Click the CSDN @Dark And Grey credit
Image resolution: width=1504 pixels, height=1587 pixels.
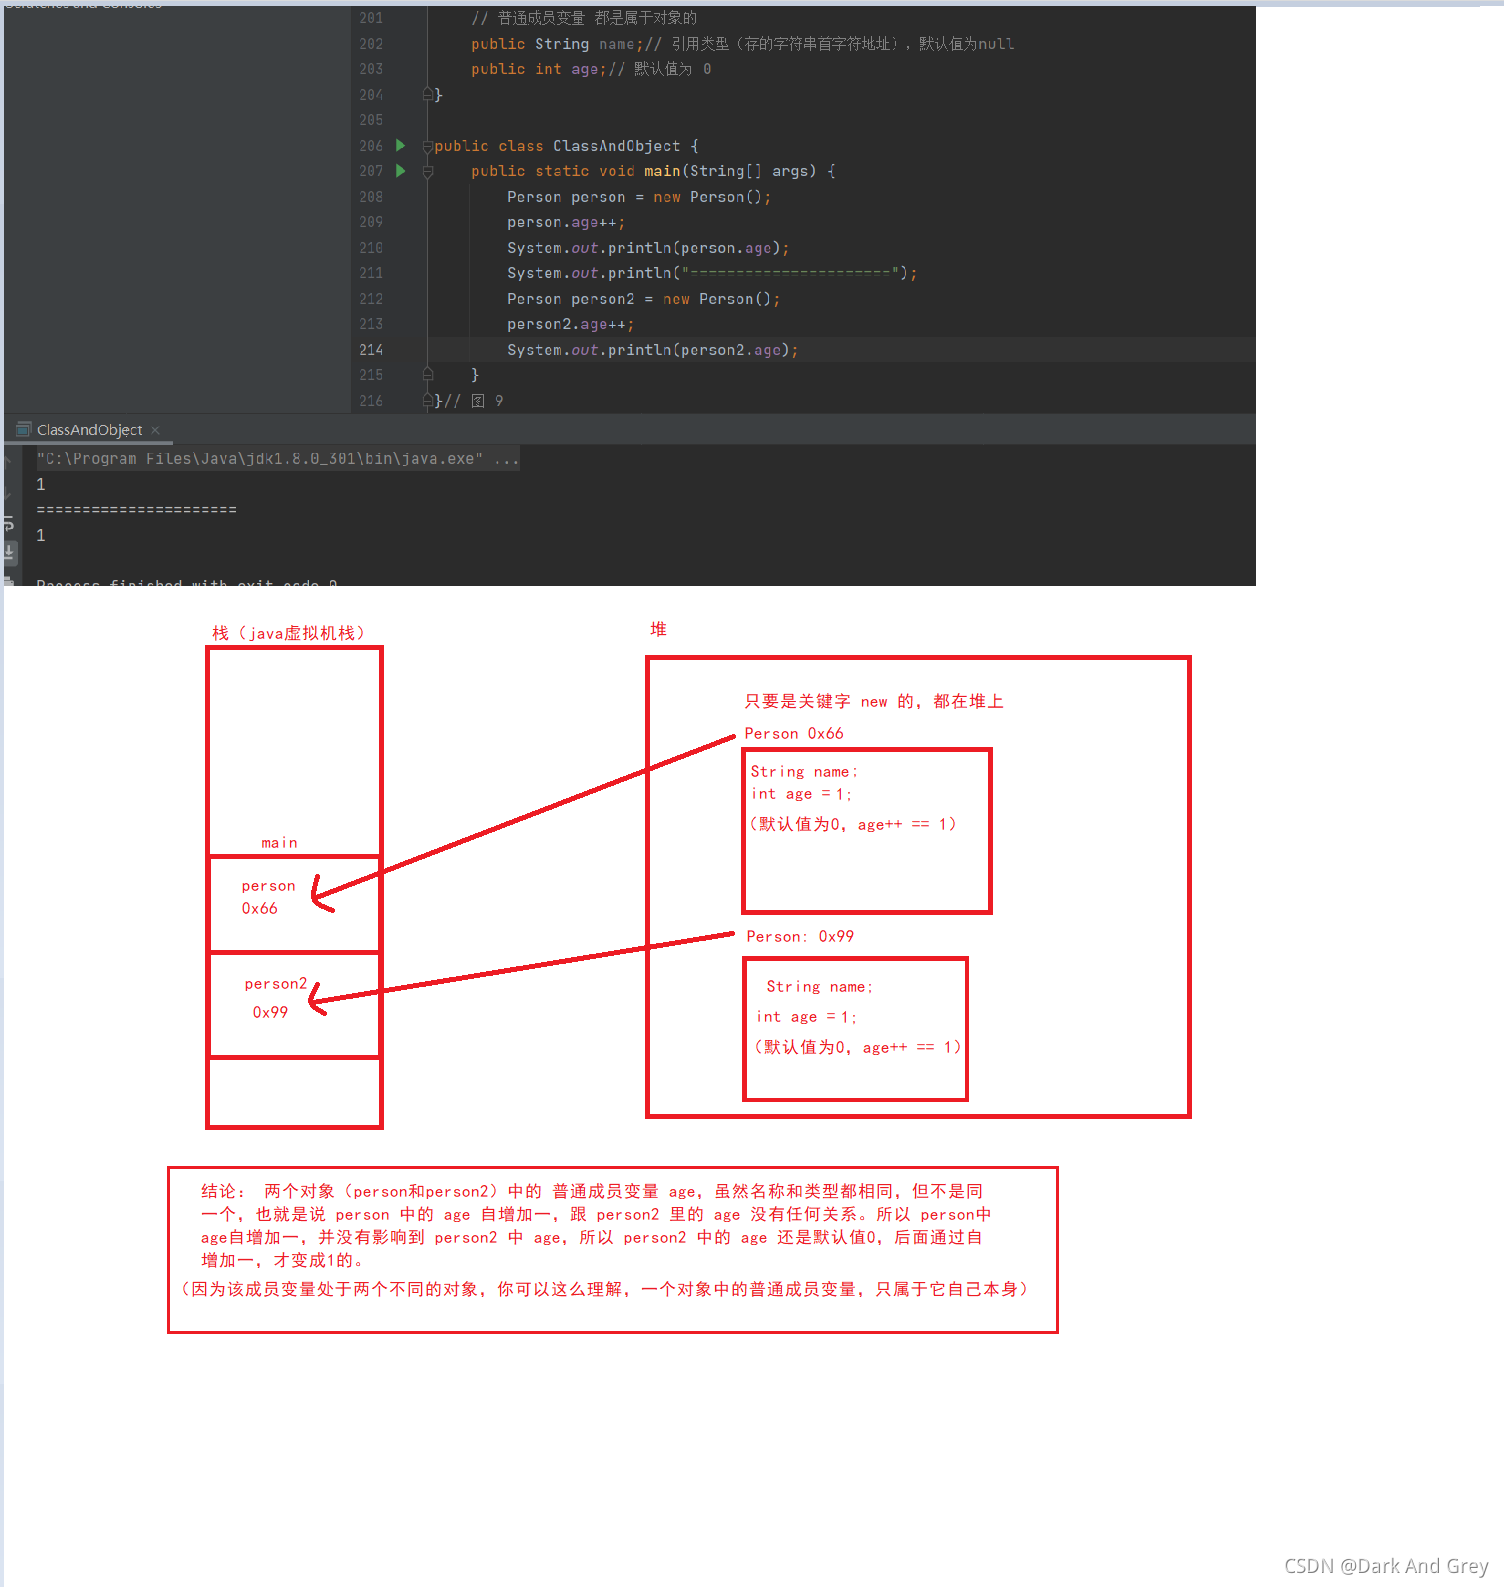pos(1386,1566)
